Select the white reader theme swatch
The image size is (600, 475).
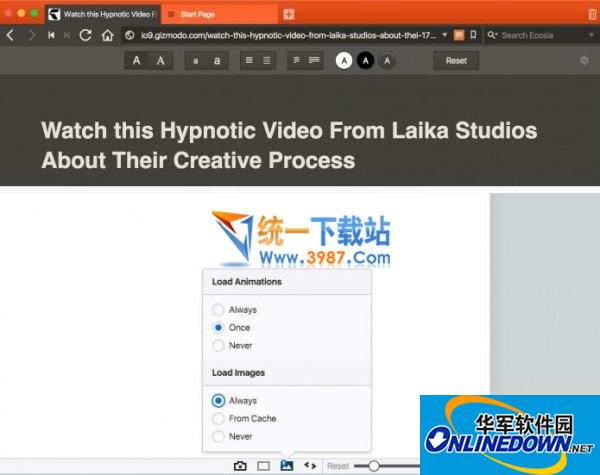[344, 60]
